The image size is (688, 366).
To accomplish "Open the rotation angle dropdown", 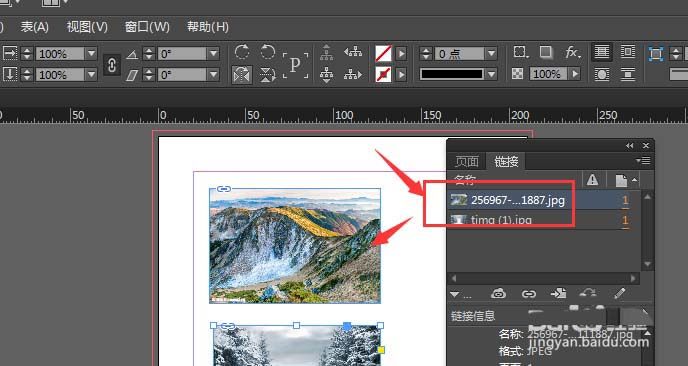I will pos(214,54).
